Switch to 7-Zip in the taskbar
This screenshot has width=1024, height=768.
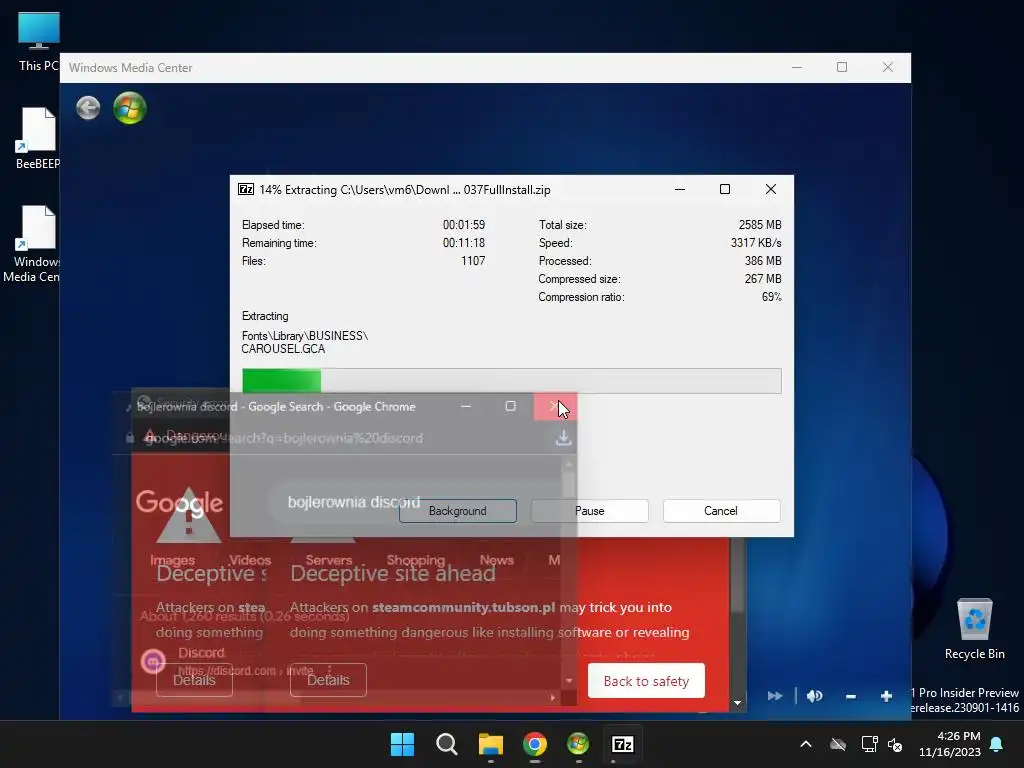[x=622, y=744]
